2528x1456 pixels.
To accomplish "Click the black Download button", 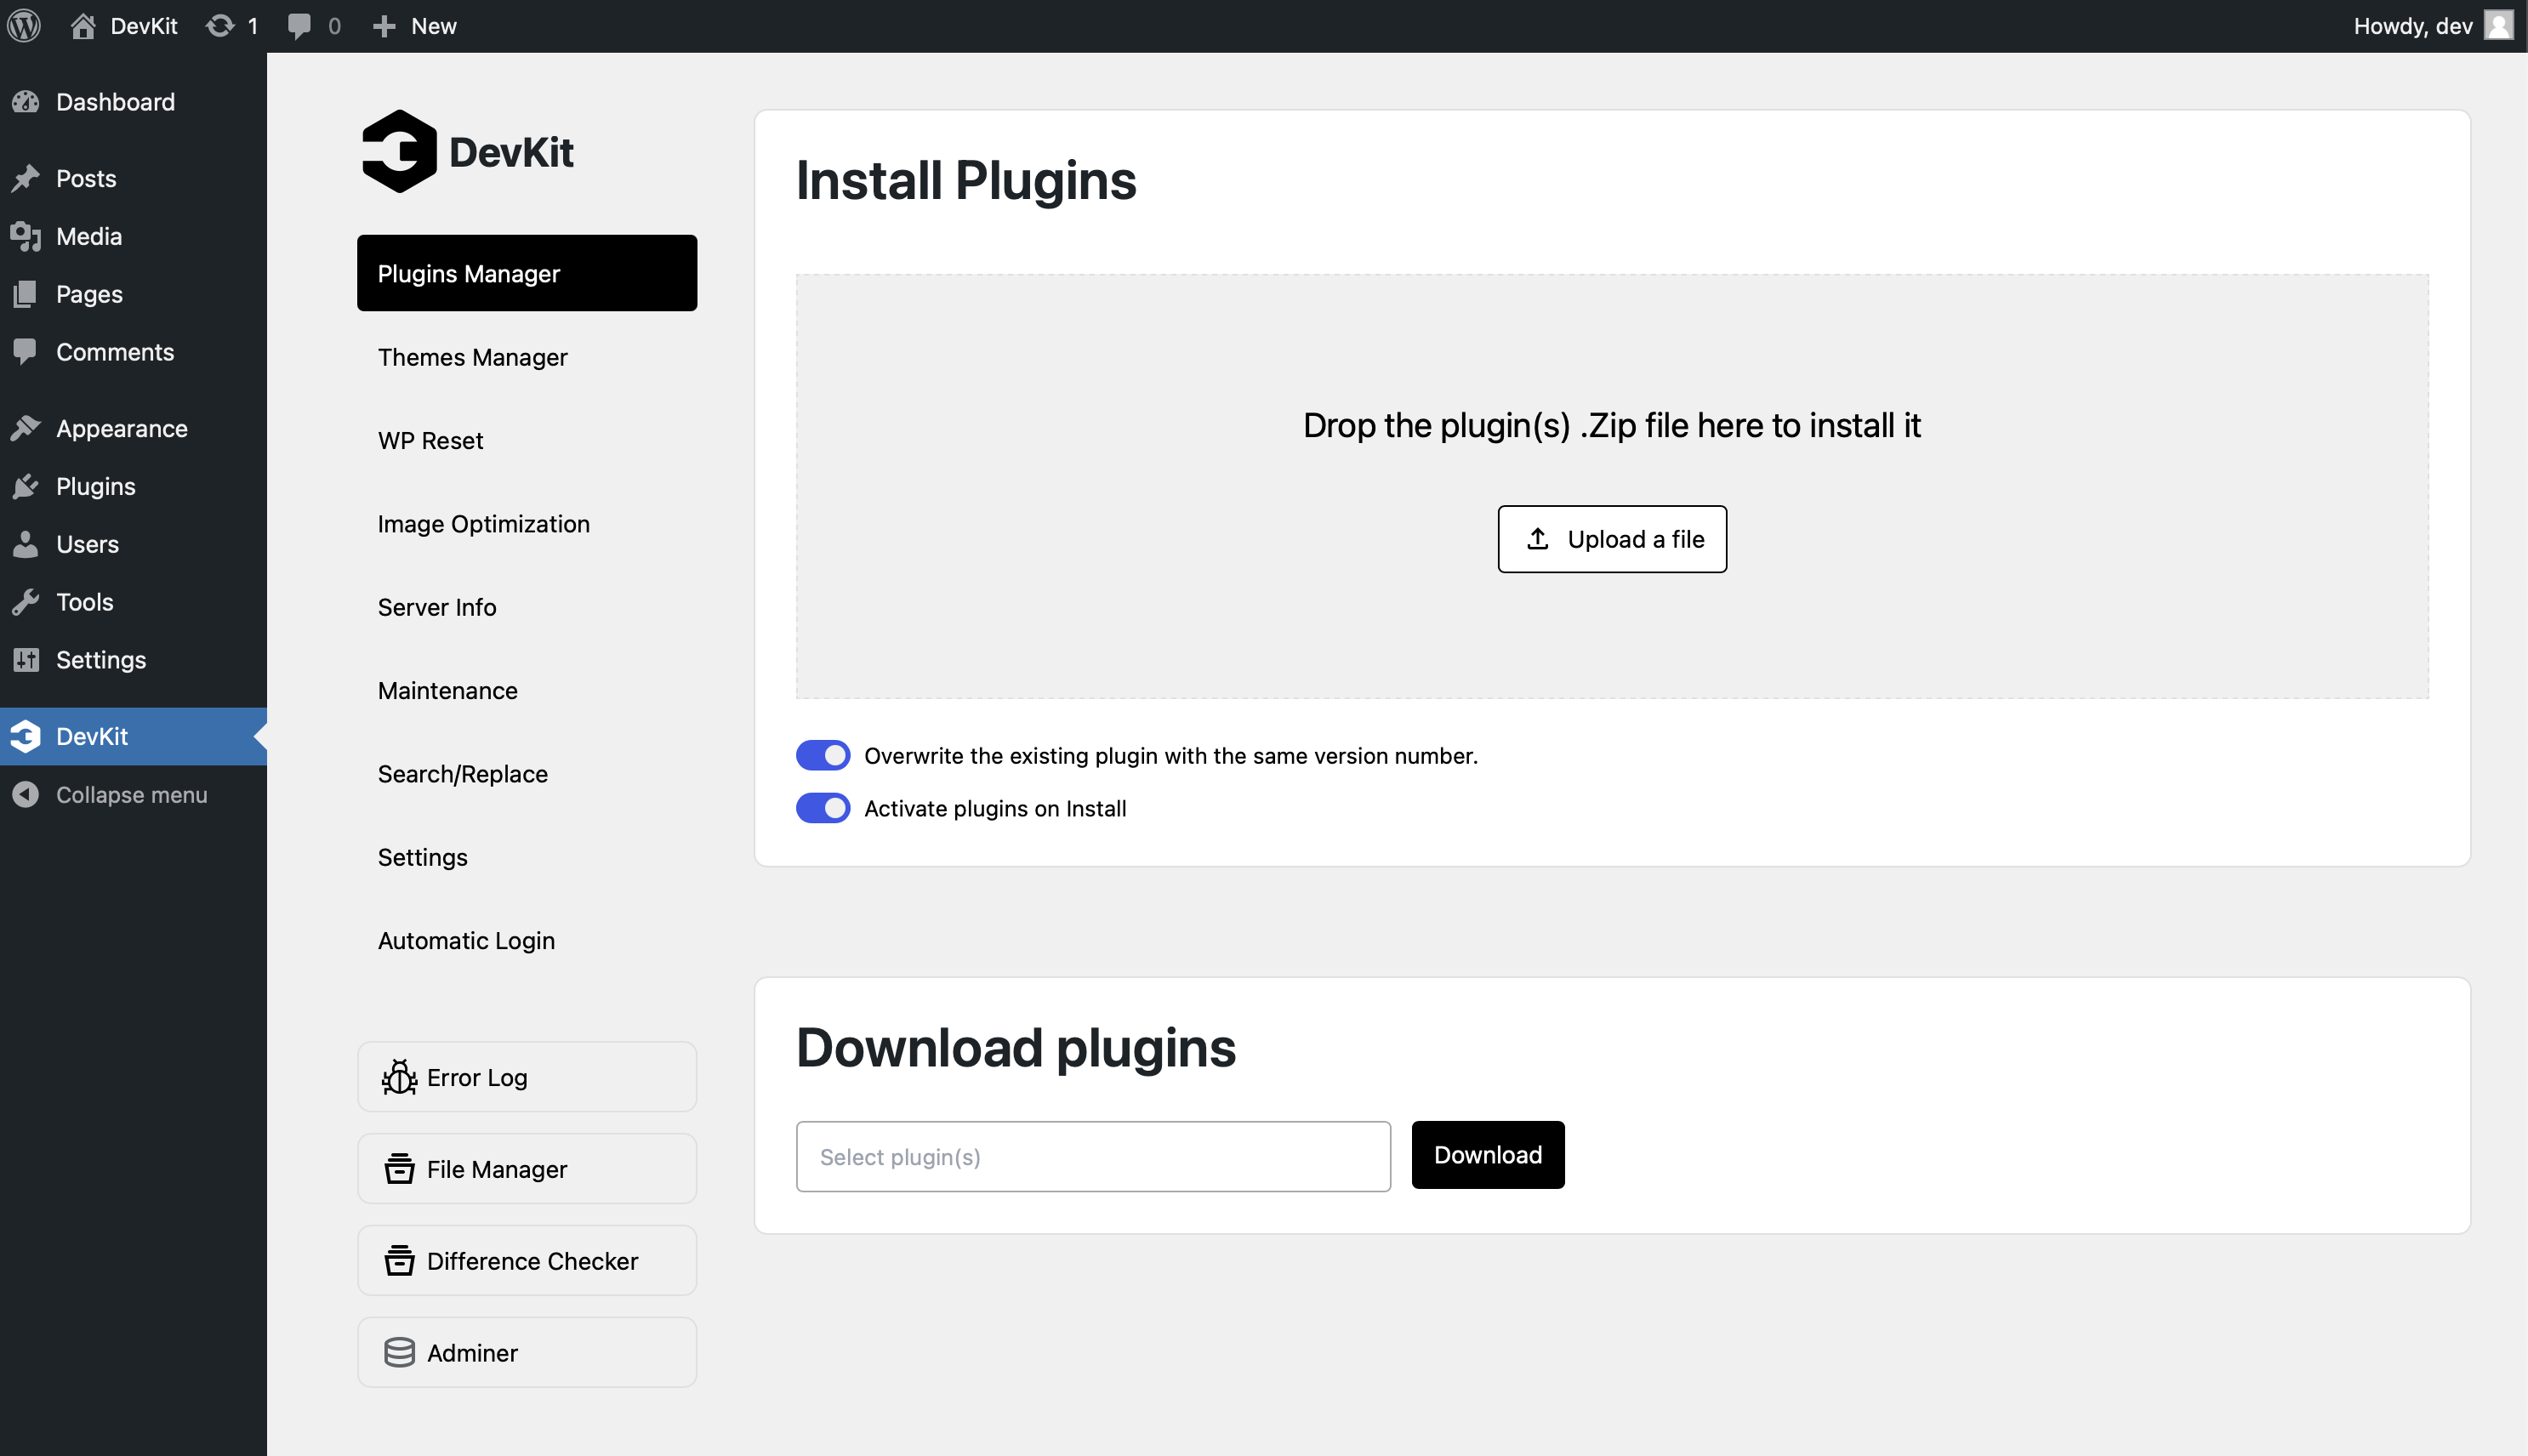I will click(x=1488, y=1155).
